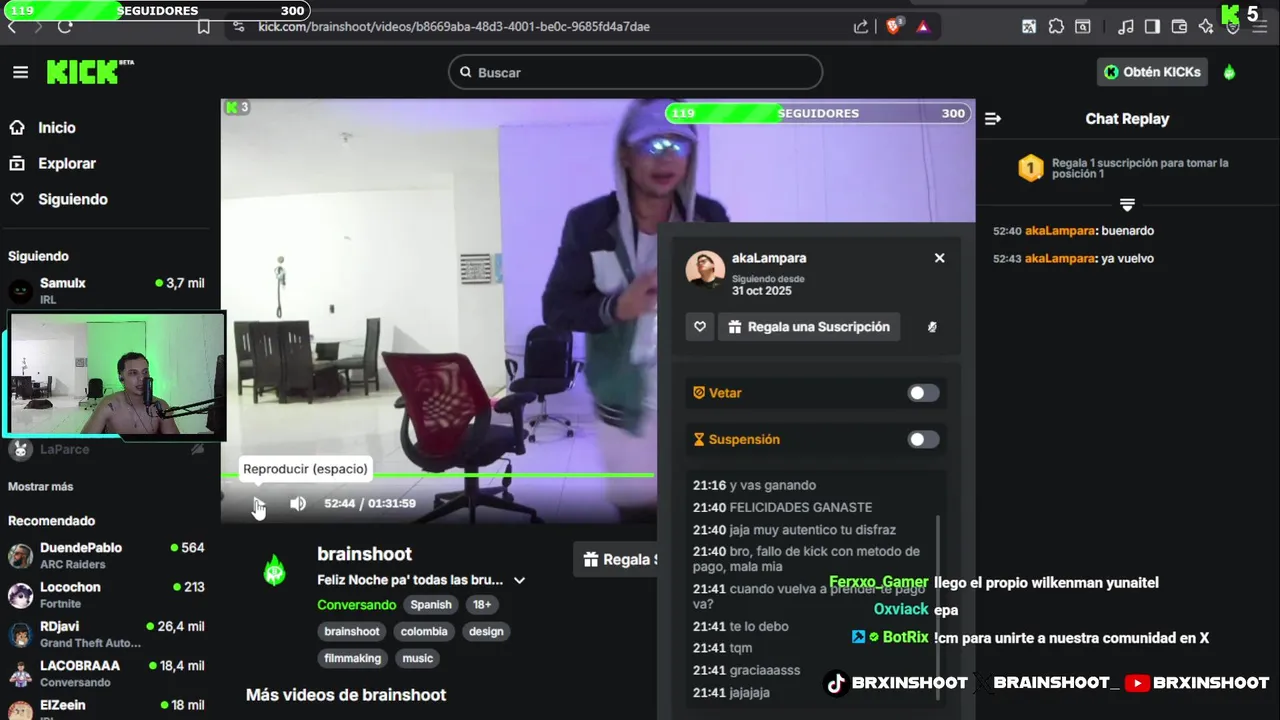This screenshot has height=720, width=1280.
Task: Click the browser translate icon
Action: 1029,27
